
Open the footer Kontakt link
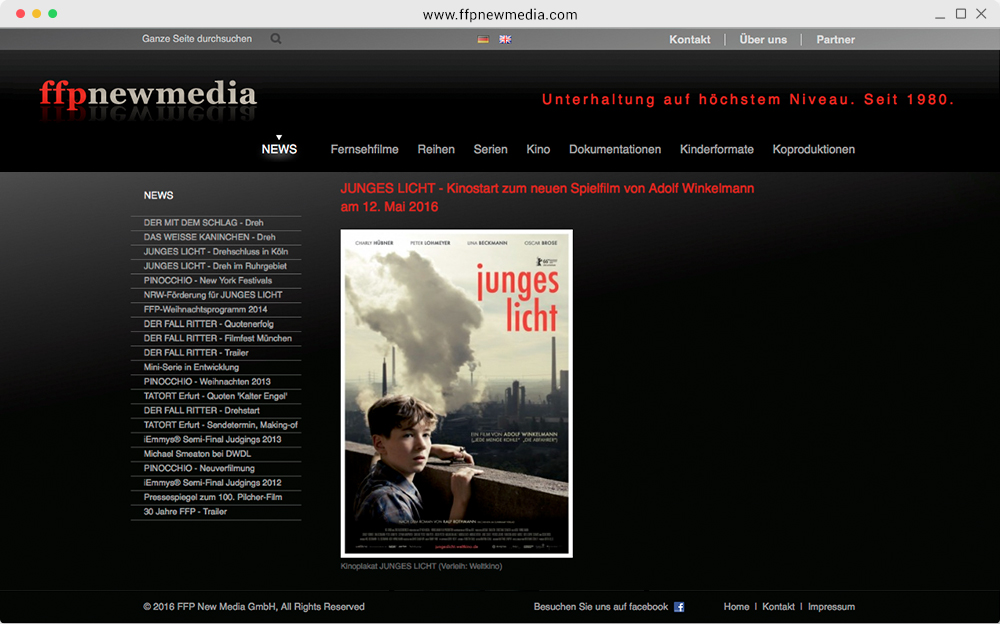tap(778, 607)
